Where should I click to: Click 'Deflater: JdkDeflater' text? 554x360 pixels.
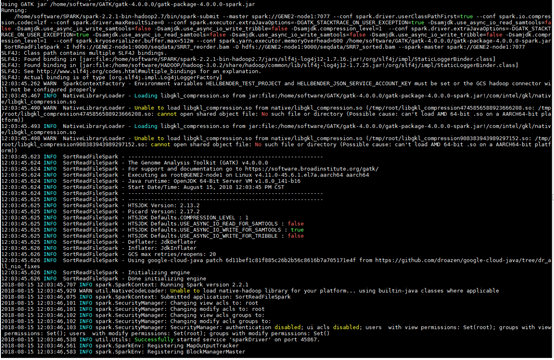(162, 242)
